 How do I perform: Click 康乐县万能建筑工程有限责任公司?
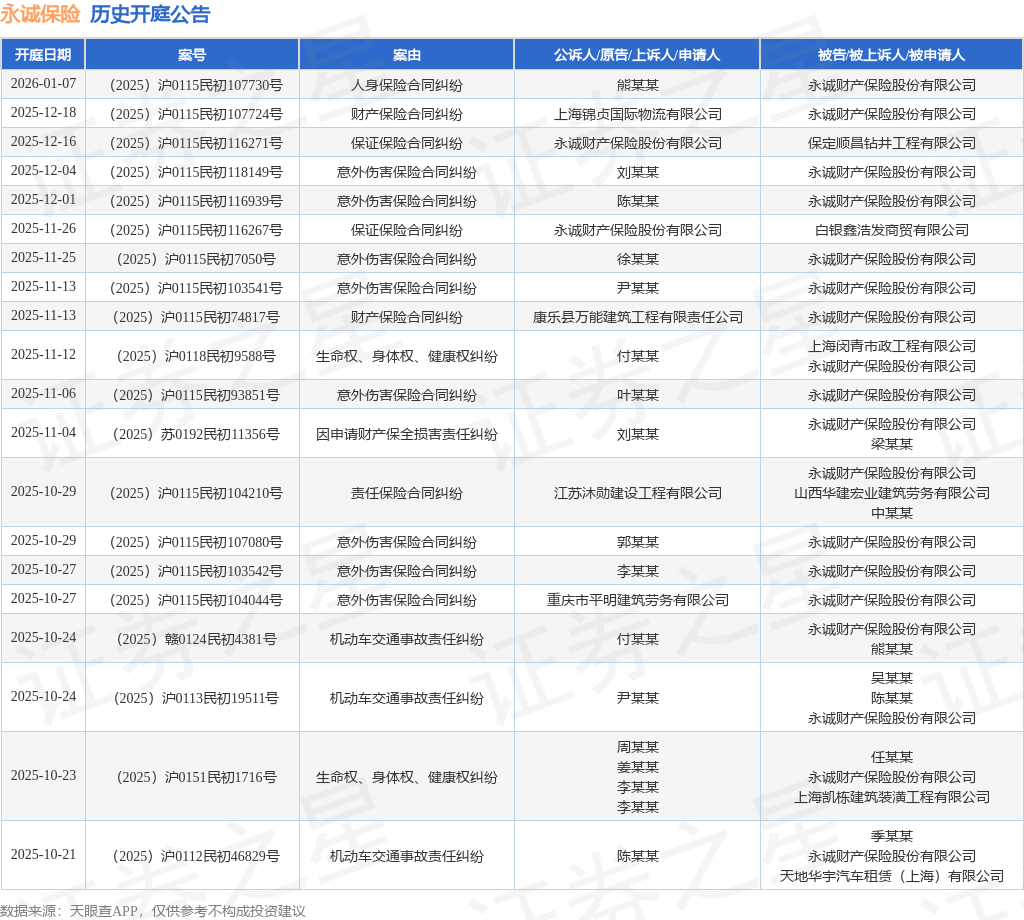[637, 317]
